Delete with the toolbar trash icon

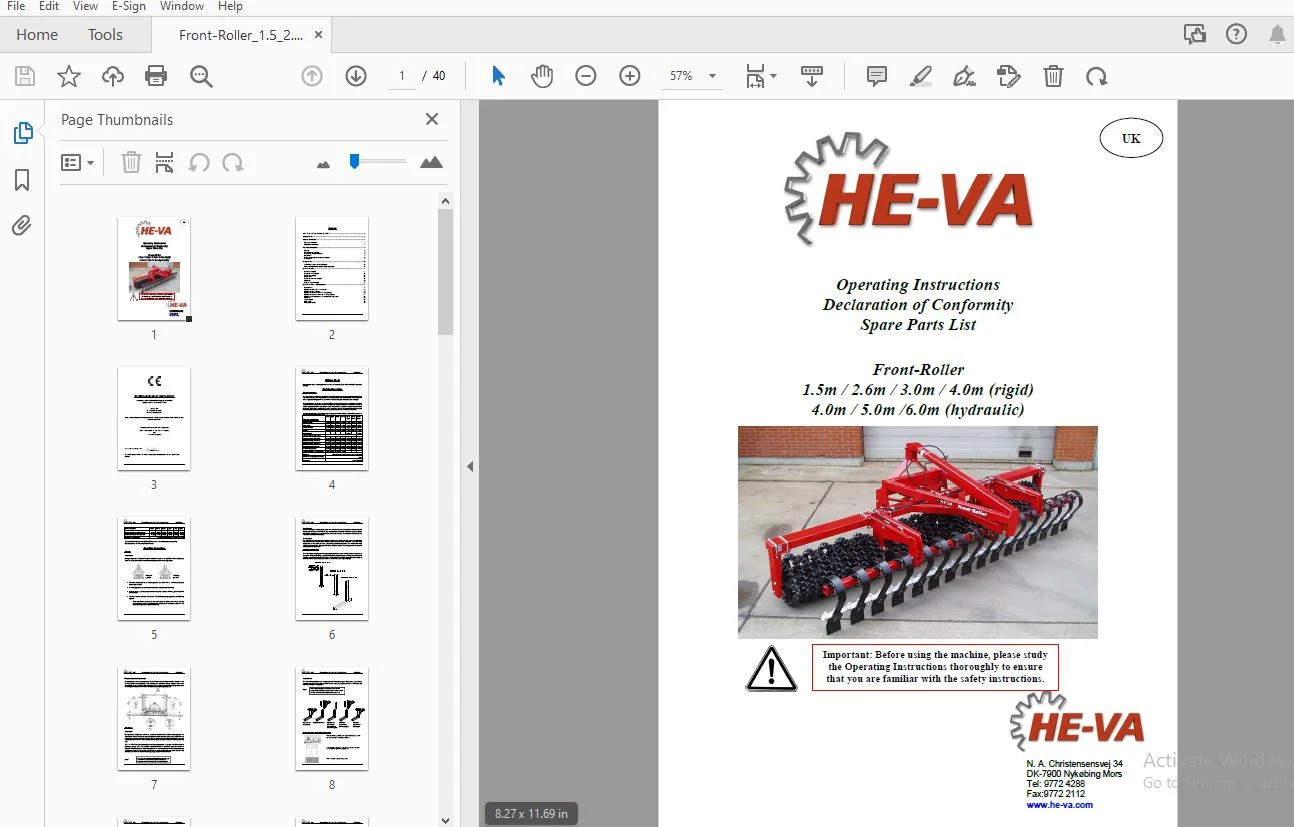pyautogui.click(x=1053, y=76)
